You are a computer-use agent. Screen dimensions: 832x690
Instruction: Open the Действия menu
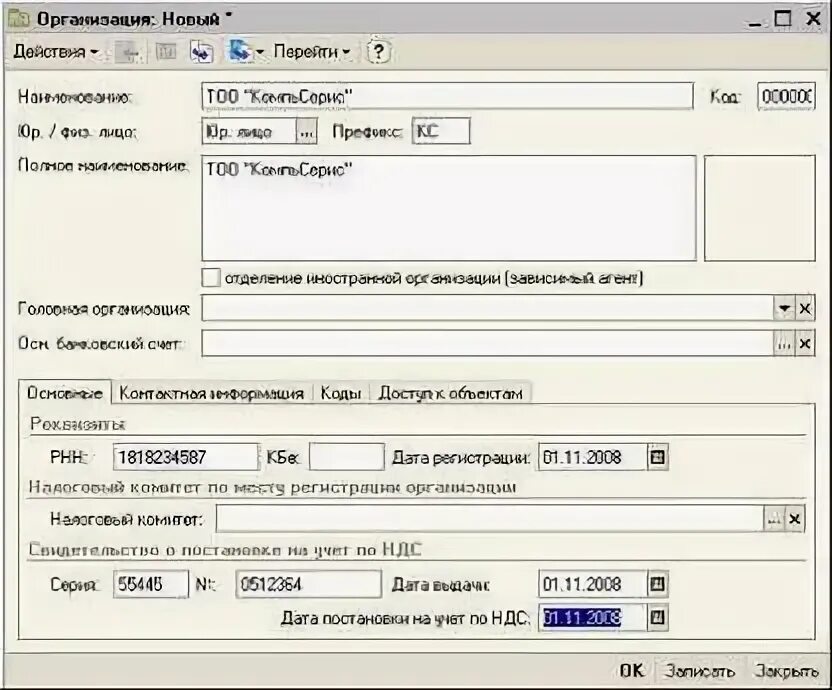tap(56, 52)
